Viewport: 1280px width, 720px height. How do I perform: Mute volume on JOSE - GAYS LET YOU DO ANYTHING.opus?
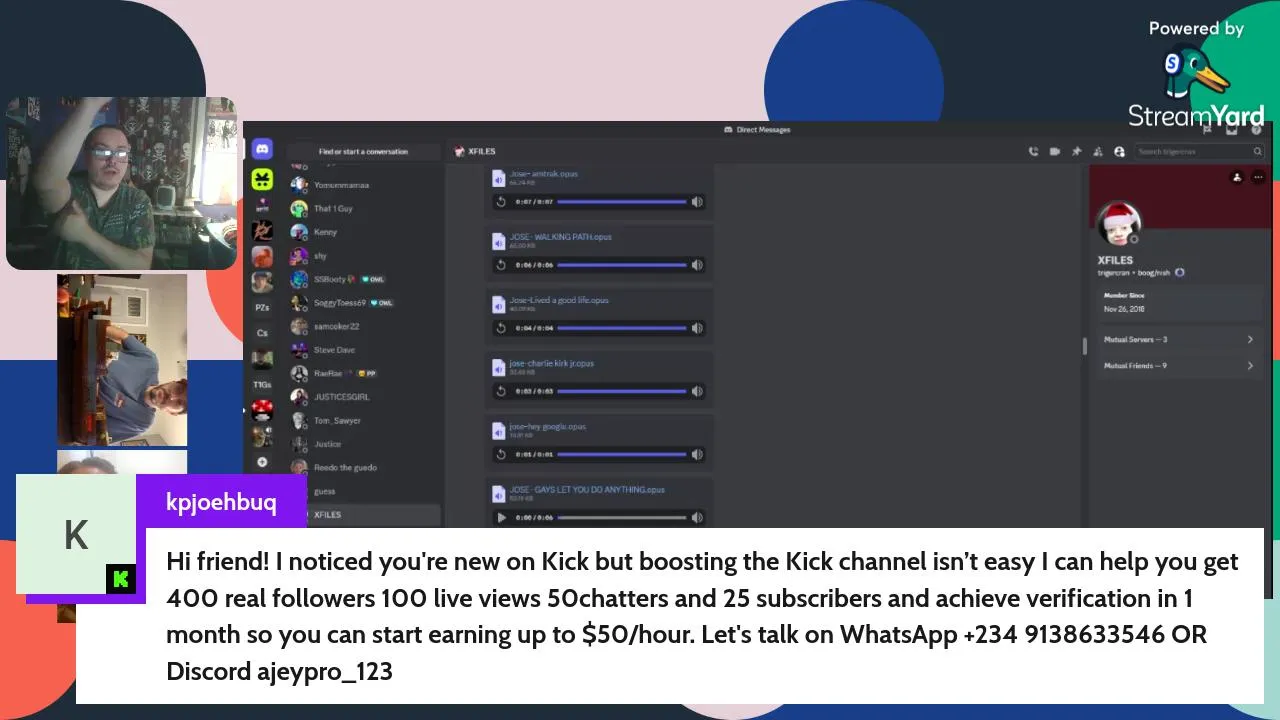click(x=697, y=518)
